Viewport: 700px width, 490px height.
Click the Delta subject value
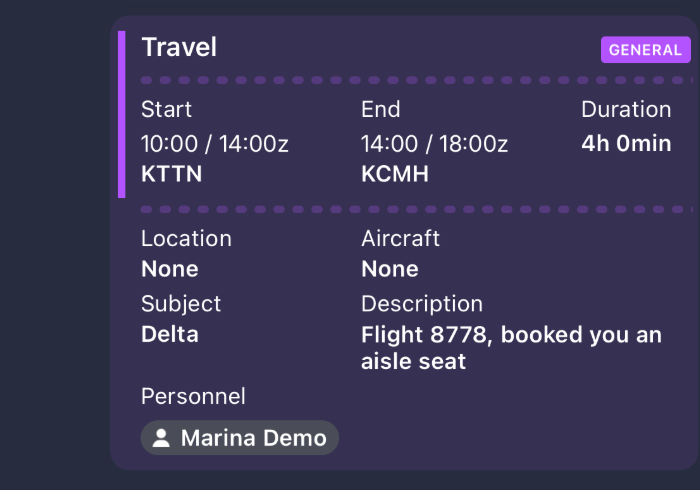pyautogui.click(x=170, y=334)
